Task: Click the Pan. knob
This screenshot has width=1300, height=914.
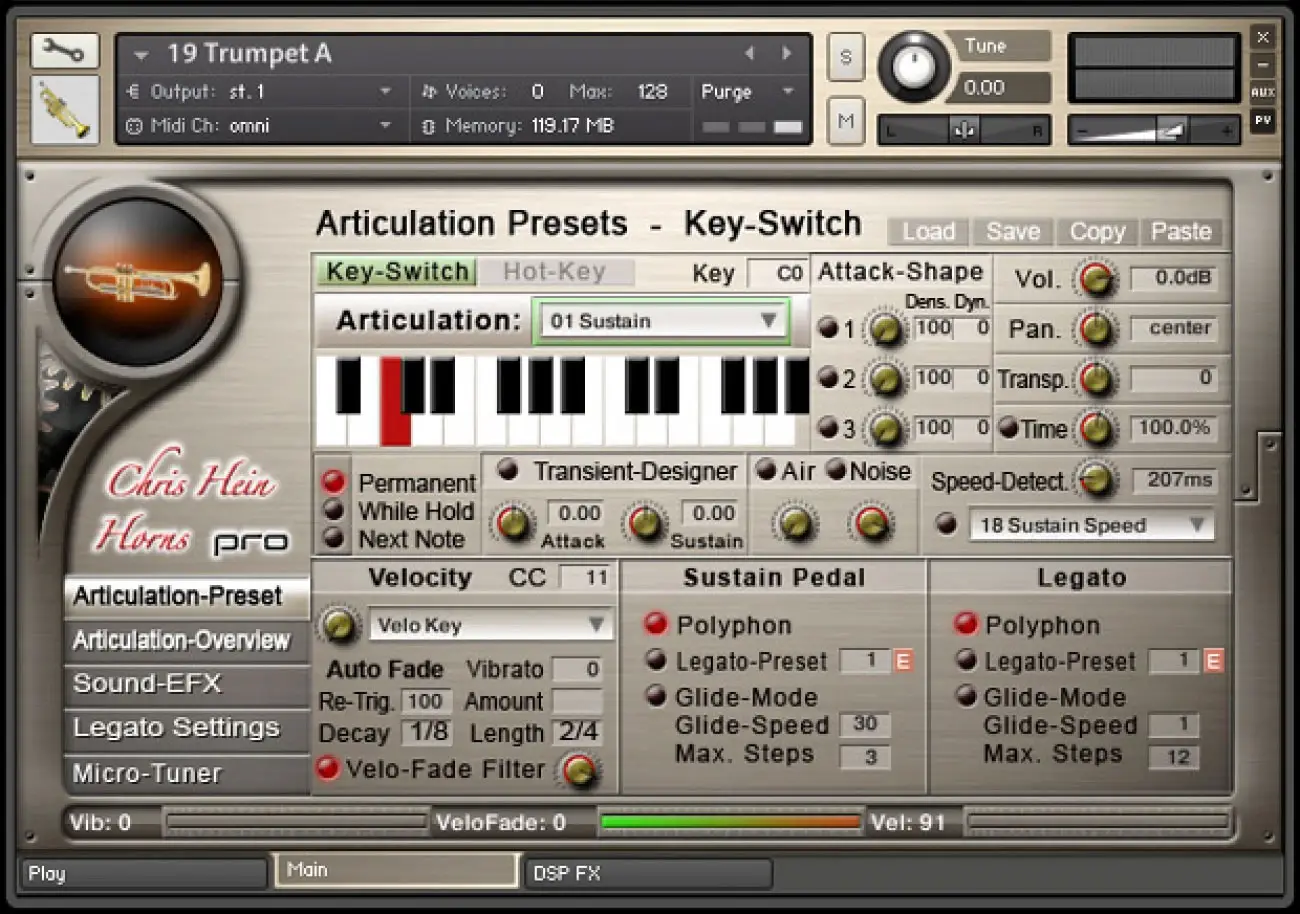Action: coord(1097,329)
